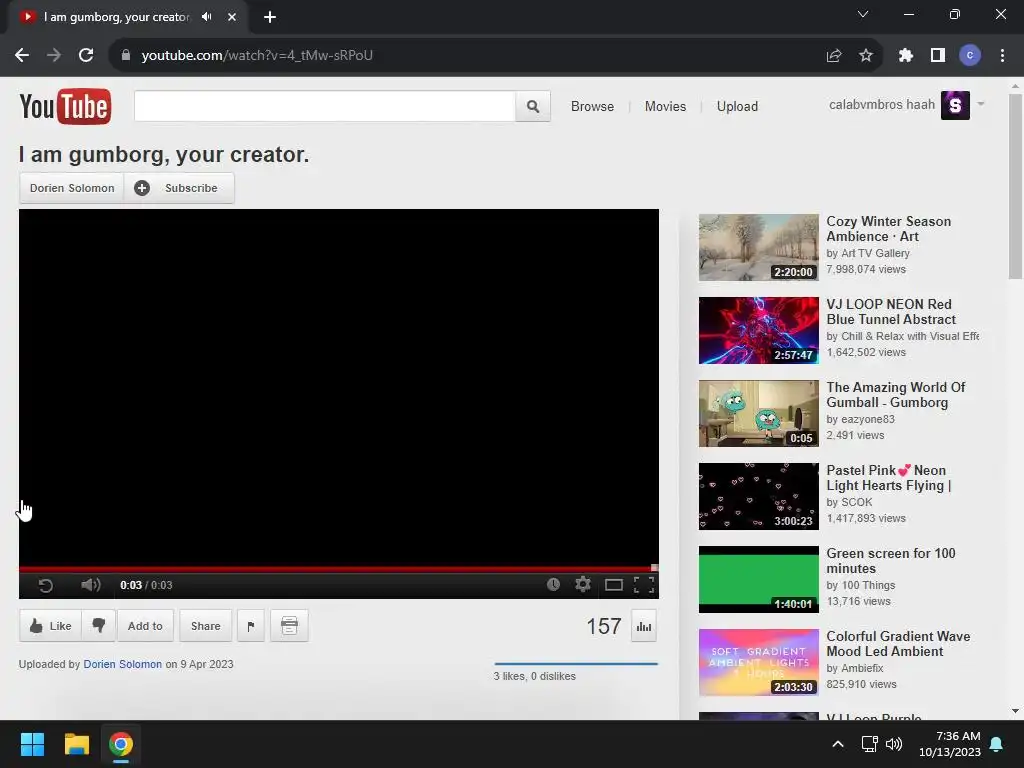This screenshot has width=1024, height=768.
Task: Click the search magnifier button
Action: click(533, 106)
